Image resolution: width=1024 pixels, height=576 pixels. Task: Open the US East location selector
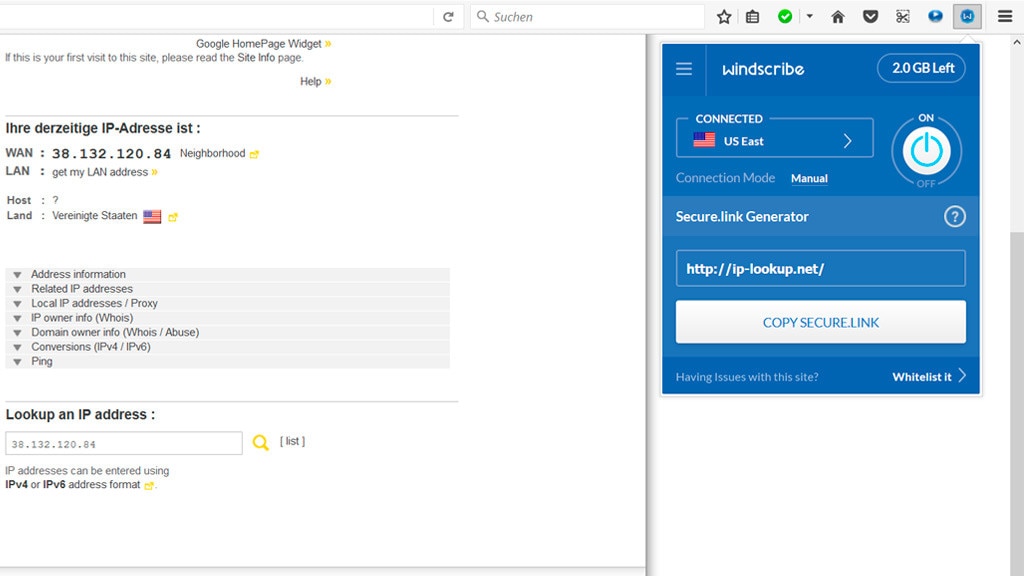[x=774, y=138]
